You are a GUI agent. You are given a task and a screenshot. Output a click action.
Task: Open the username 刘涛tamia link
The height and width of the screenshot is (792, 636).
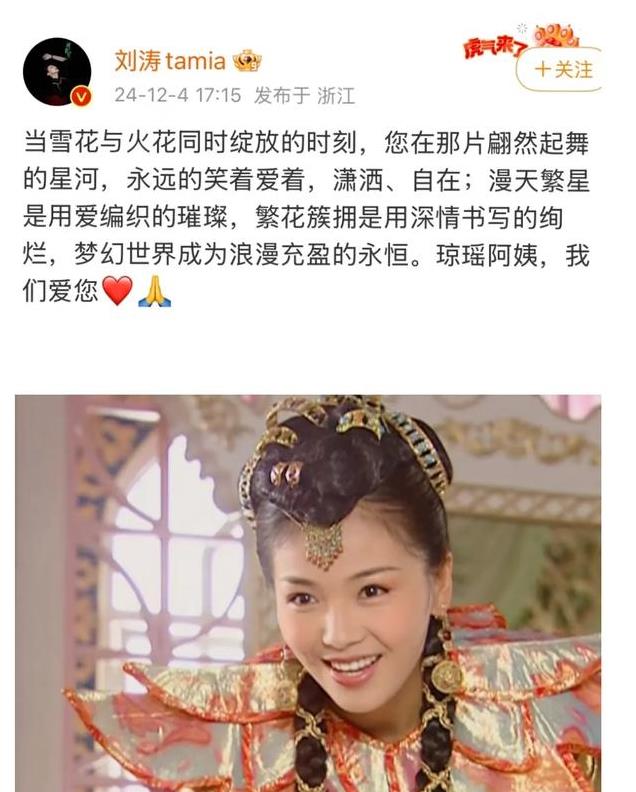[170, 61]
